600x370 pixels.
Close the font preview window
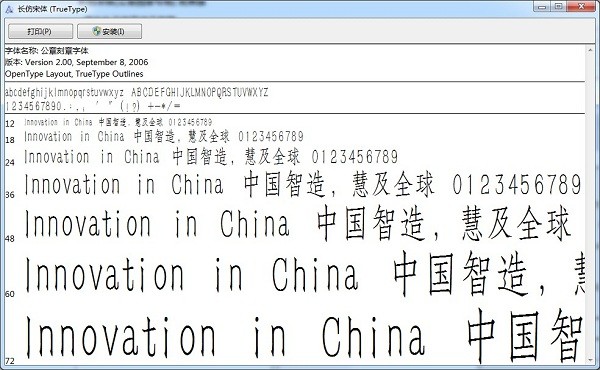[581, 7]
